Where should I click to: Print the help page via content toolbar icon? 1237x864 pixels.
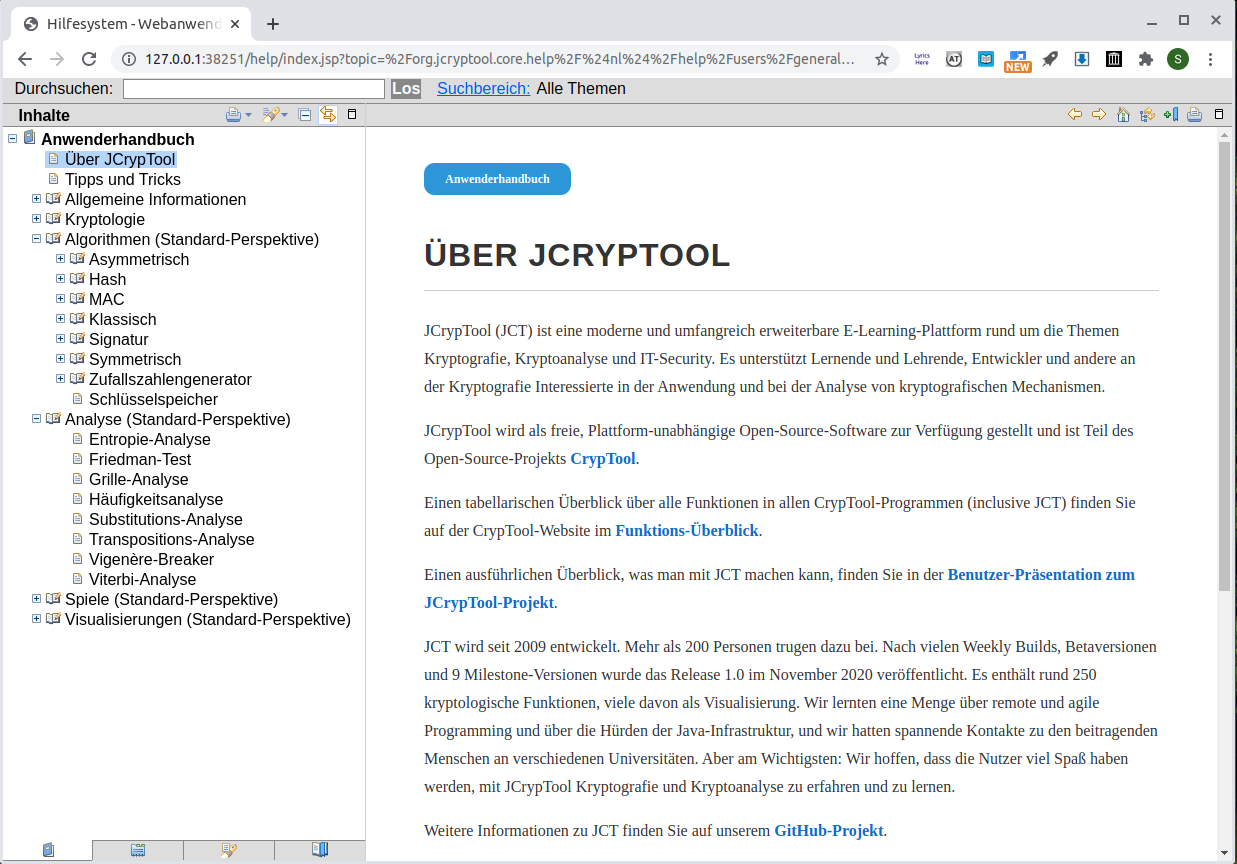[x=1194, y=114]
